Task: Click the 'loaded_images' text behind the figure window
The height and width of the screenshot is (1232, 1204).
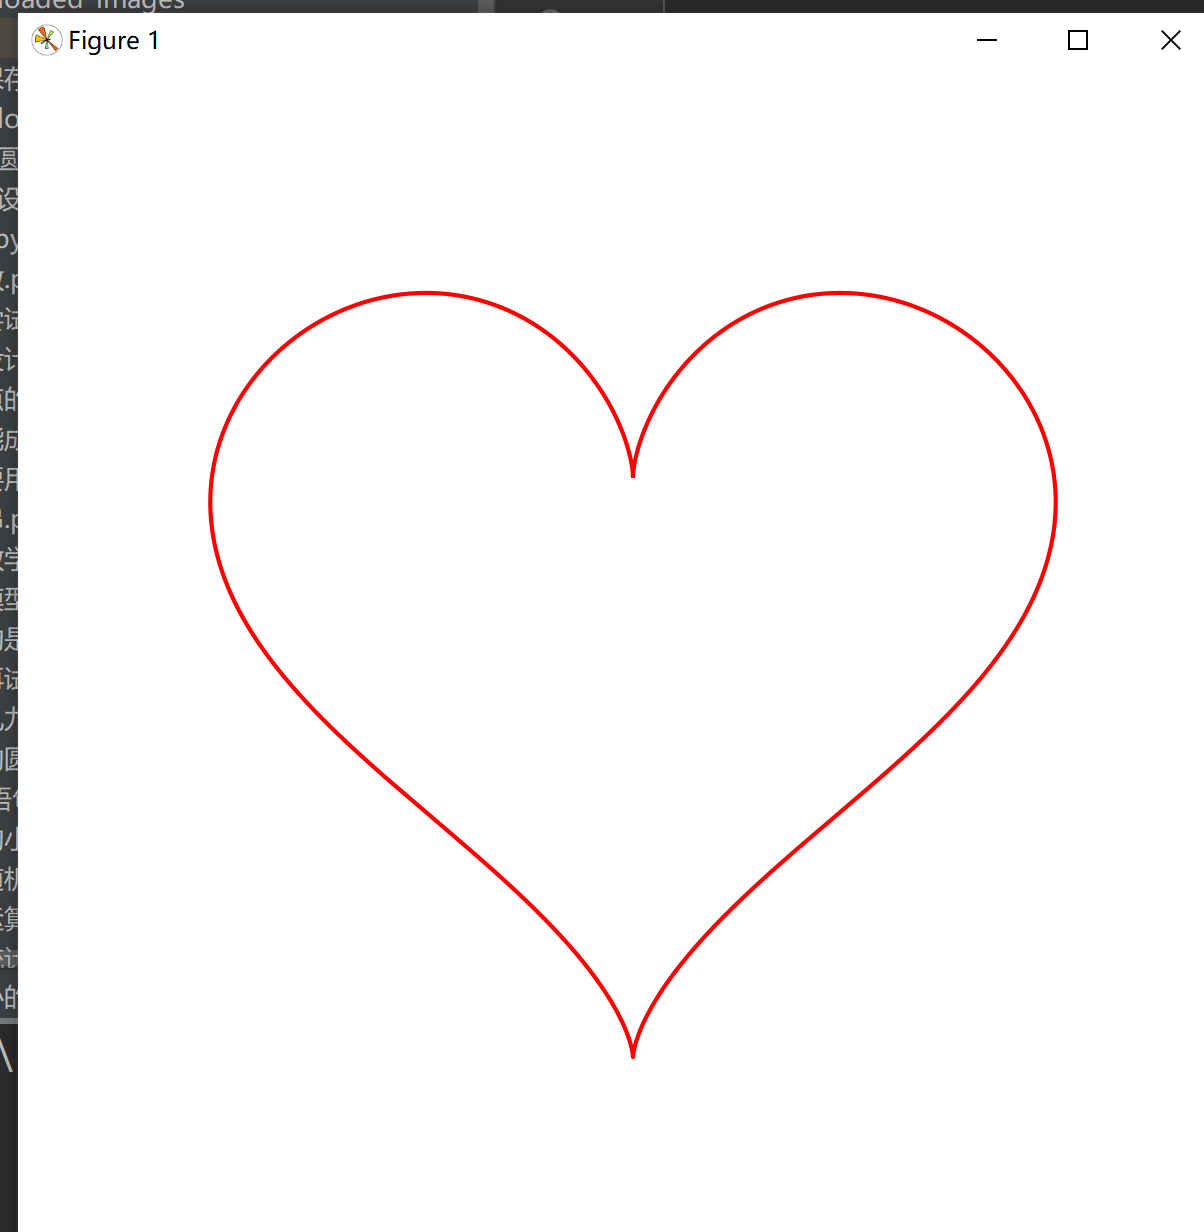Action: (x=92, y=5)
